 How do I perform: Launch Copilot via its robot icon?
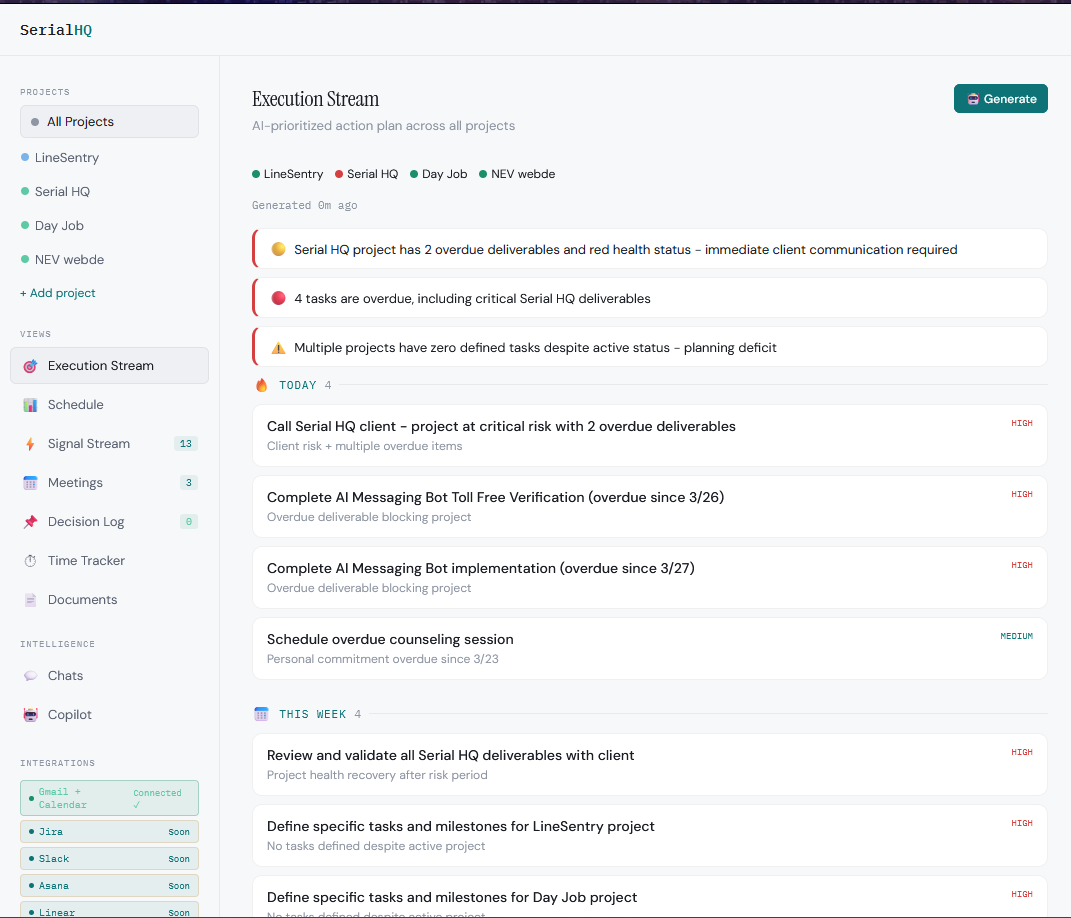(x=31, y=714)
